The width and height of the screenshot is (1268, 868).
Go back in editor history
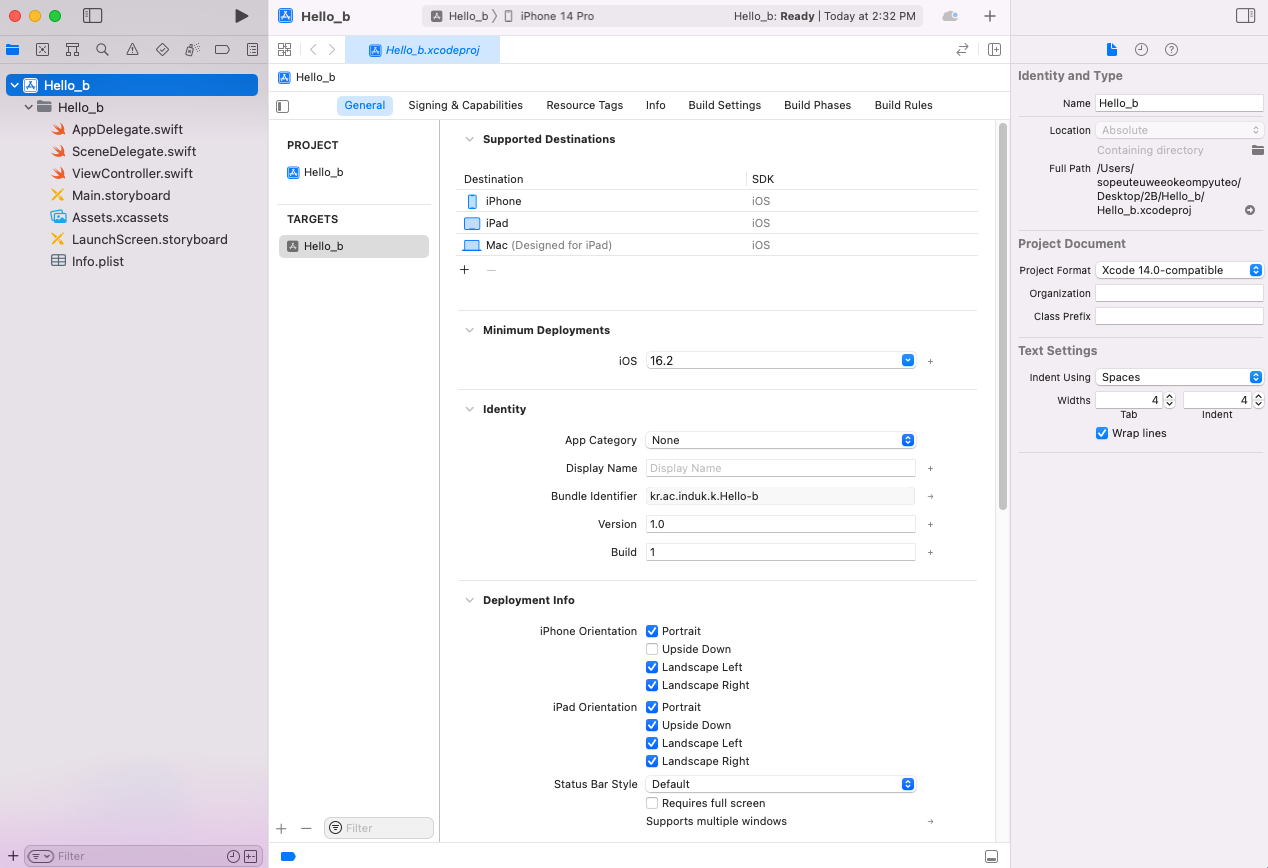click(313, 49)
